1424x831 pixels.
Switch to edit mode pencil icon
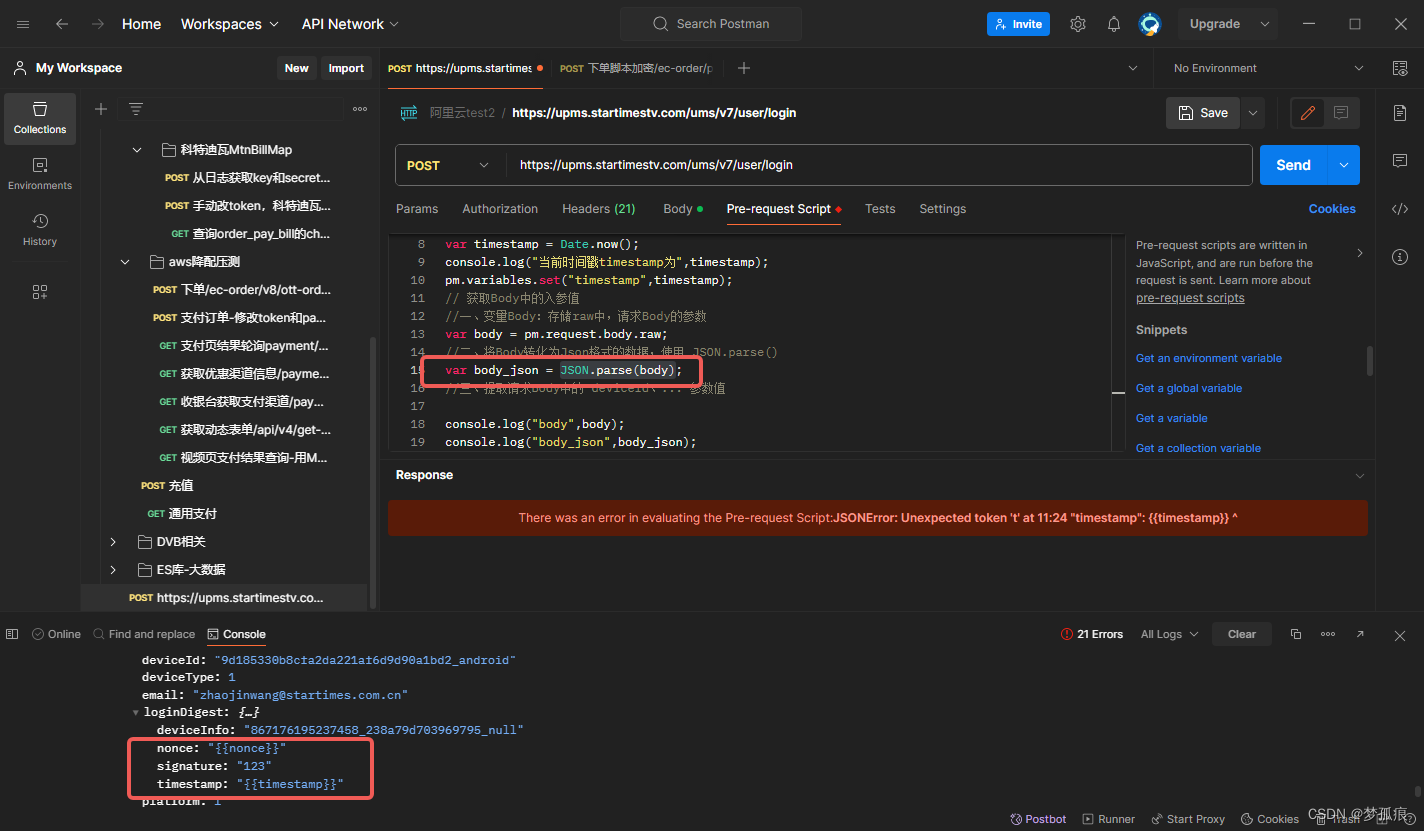[x=1307, y=113]
